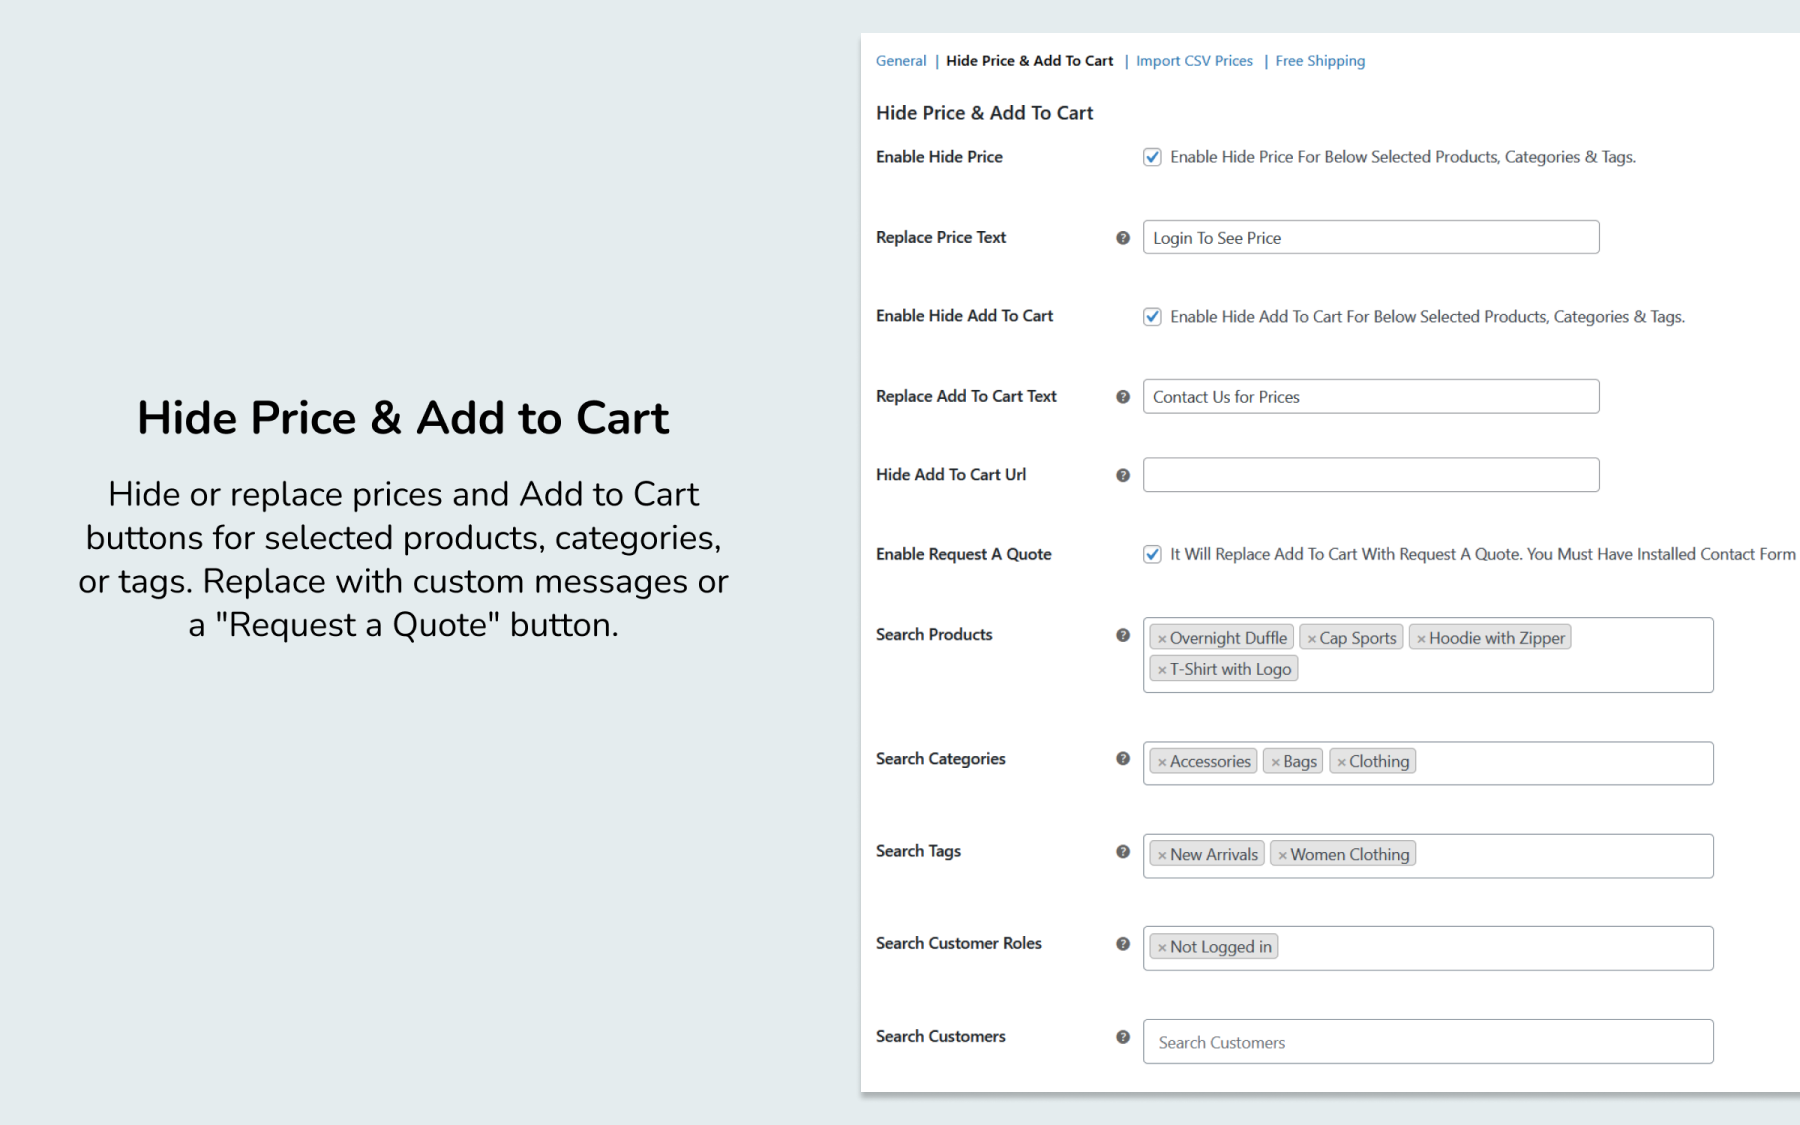Click the Enable Hide Price checkbox description text
Image resolution: width=1800 pixels, height=1125 pixels.
tap(1403, 157)
